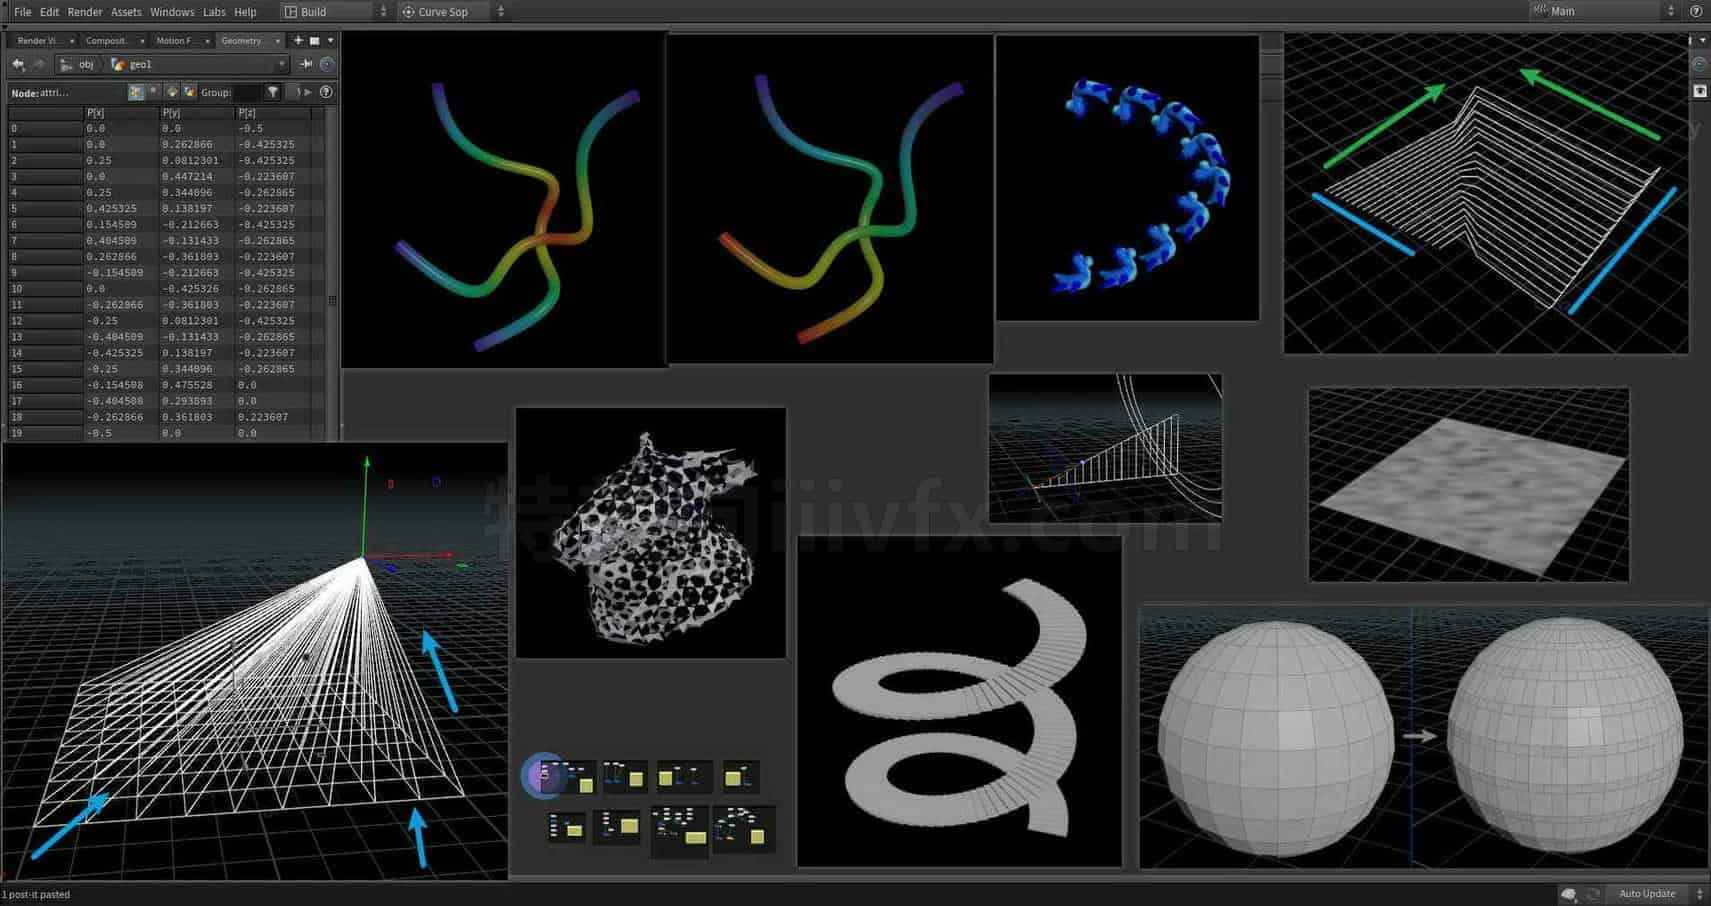Click the speech bubble icon in status bar
The image size is (1711, 906).
tap(1568, 894)
